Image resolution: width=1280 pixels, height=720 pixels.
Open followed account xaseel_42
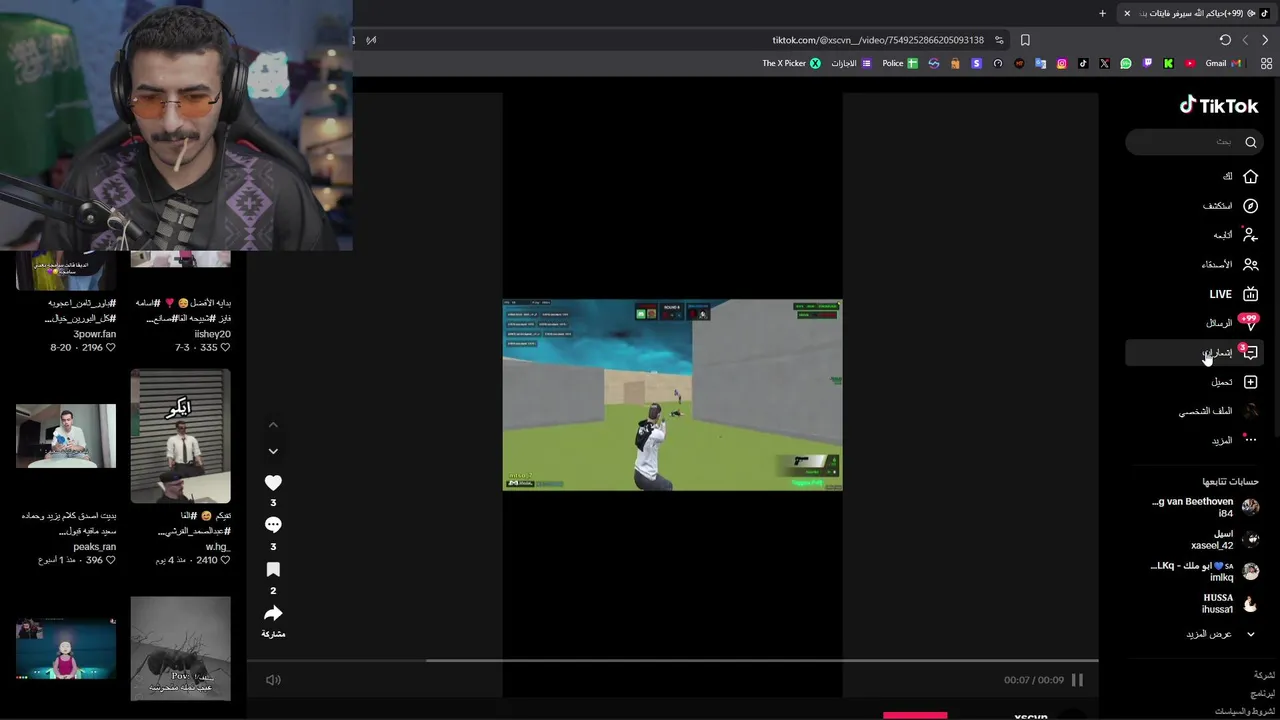(x=1225, y=539)
